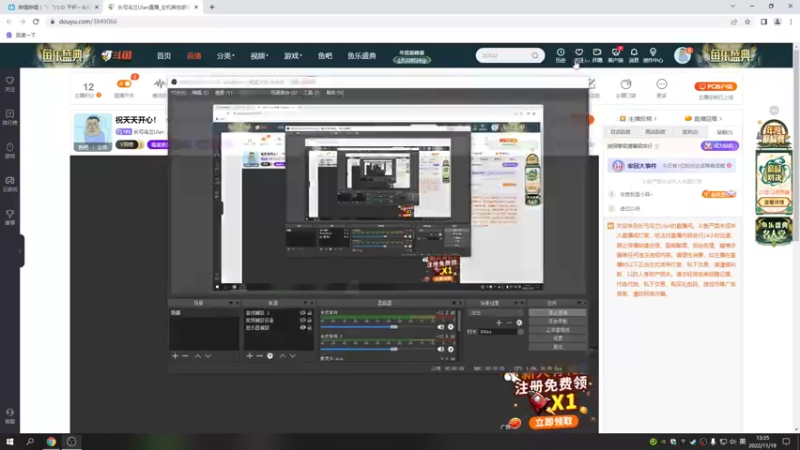Add a source with plus in OBS sources panel
This screenshot has width=800, height=450.
[249, 356]
